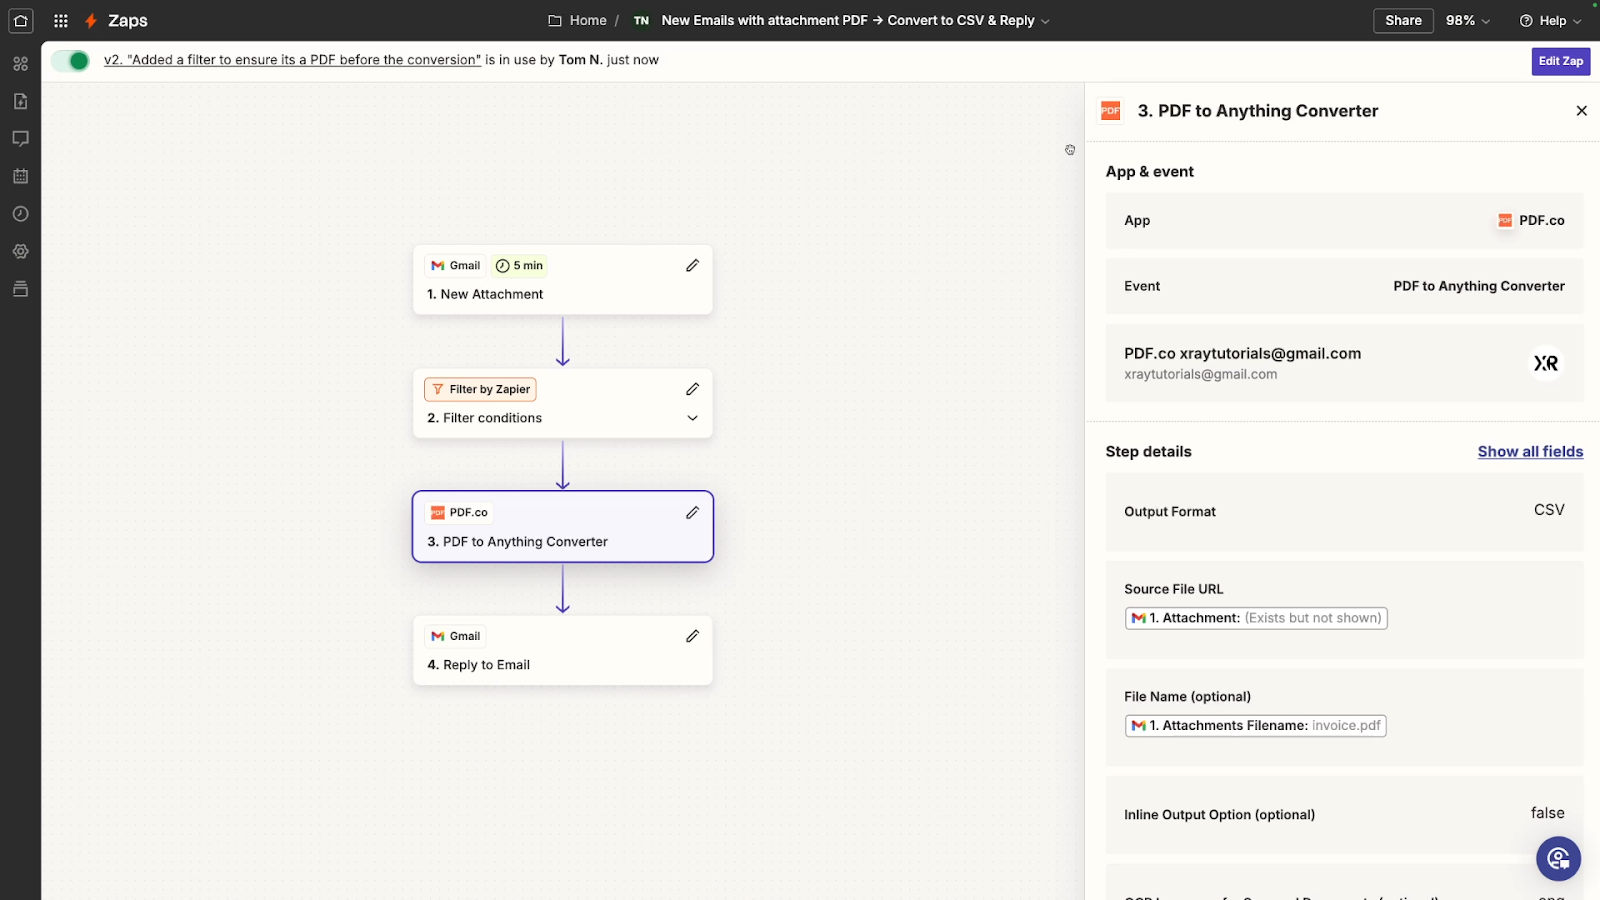The width and height of the screenshot is (1600, 900).
Task: Open the components sidebar icon
Action: [20, 64]
